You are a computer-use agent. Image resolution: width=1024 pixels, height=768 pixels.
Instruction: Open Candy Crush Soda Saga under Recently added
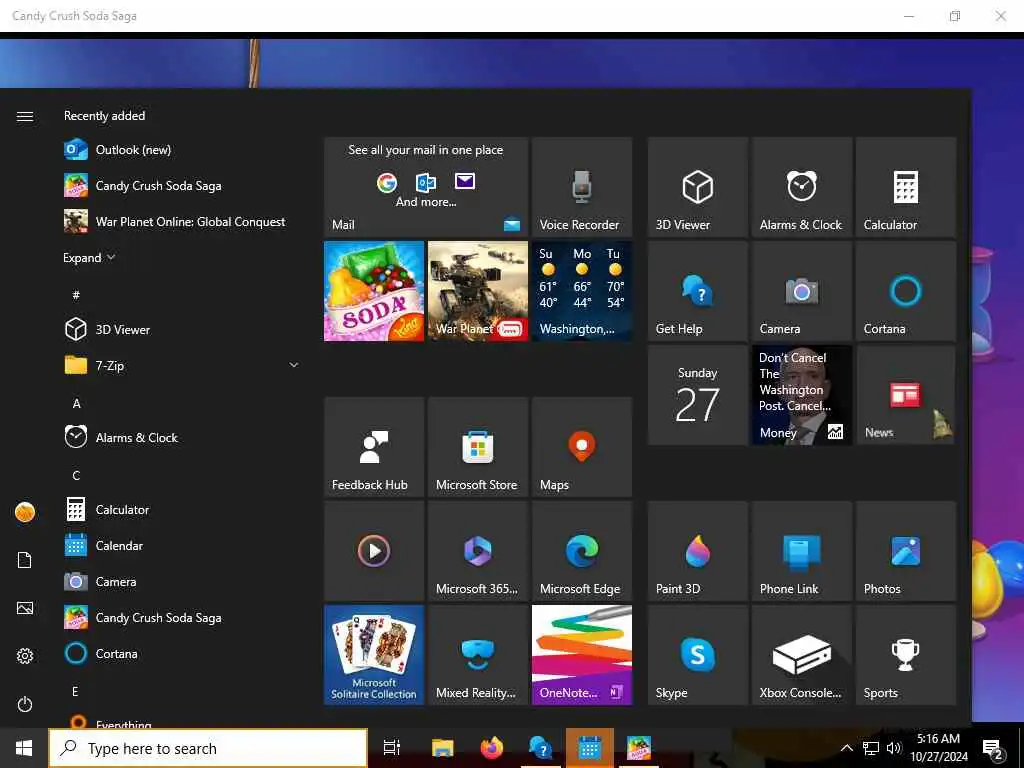pos(183,185)
